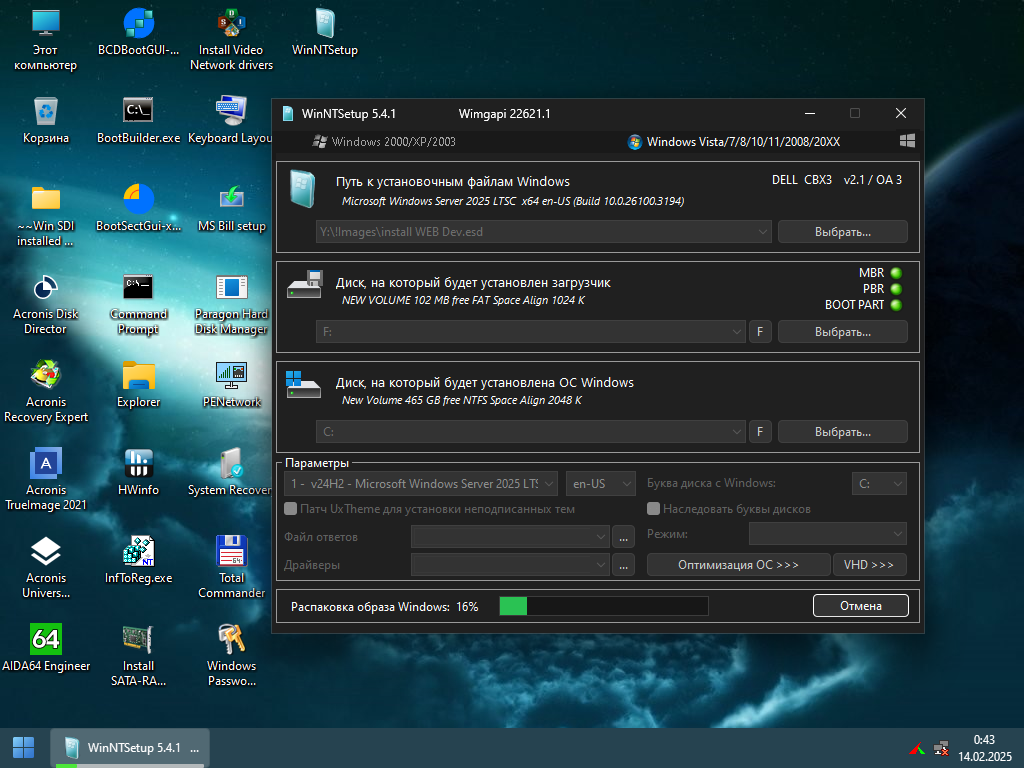
Task: Select Acronis TrueImage 2021 icon
Action: click(46, 480)
